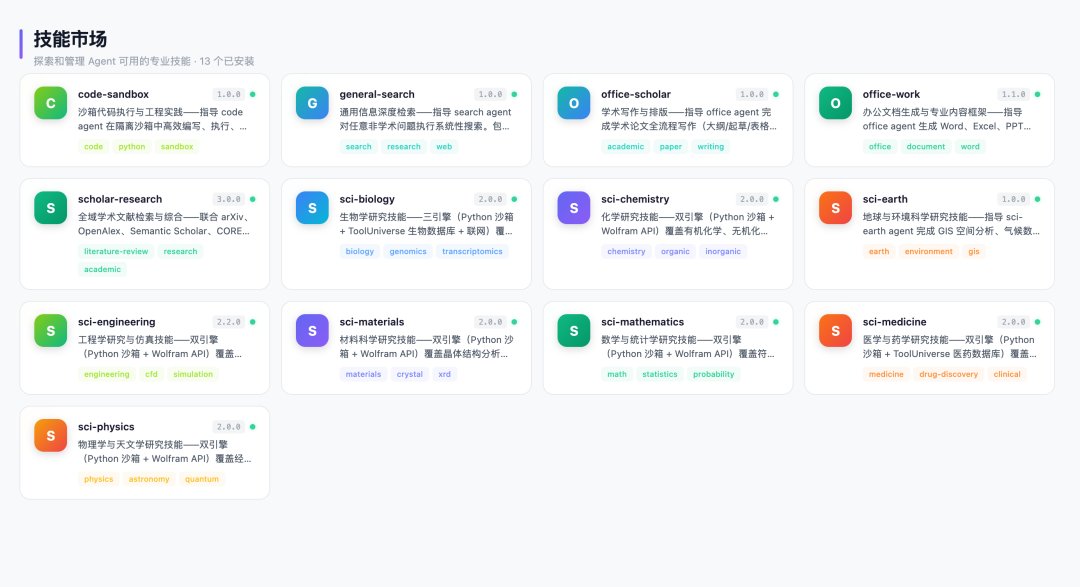The image size is (1080, 587).
Task: Select the 'genomics' tag on sci-biology
Action: click(408, 252)
